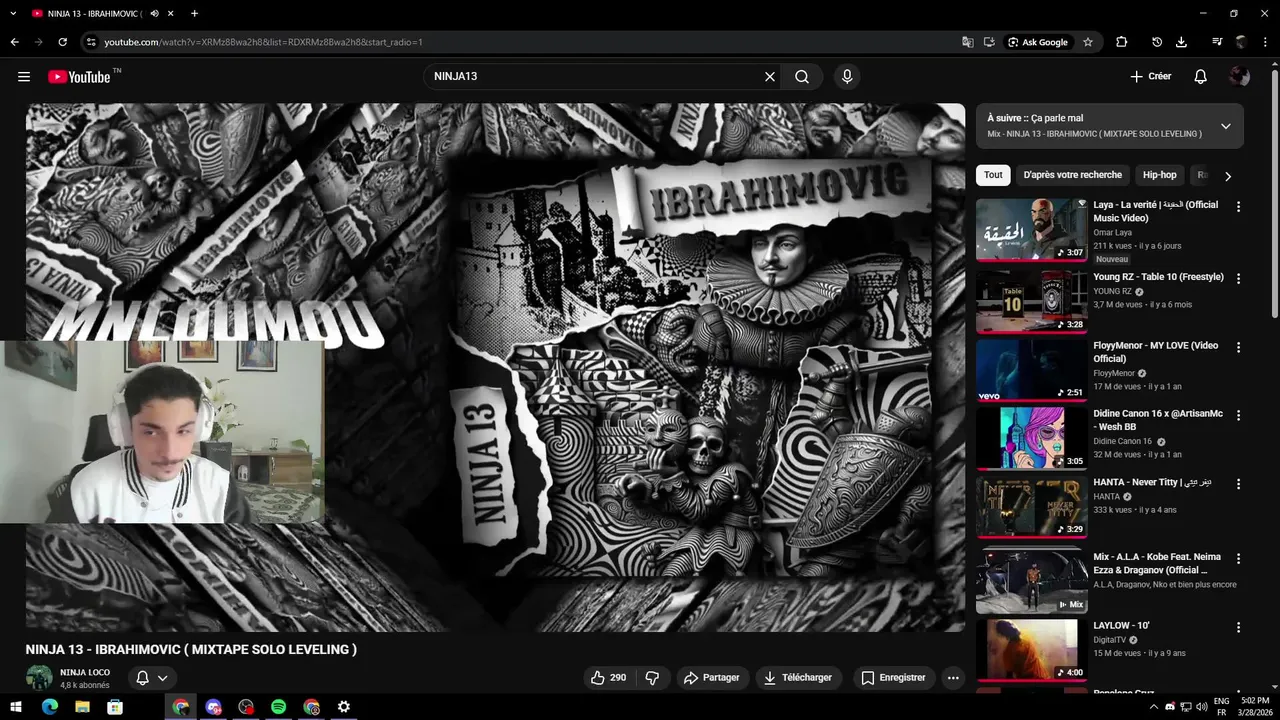This screenshot has width=1280, height=720.
Task: Open NINJA LOCO channel avatar
Action: [x=39, y=678]
